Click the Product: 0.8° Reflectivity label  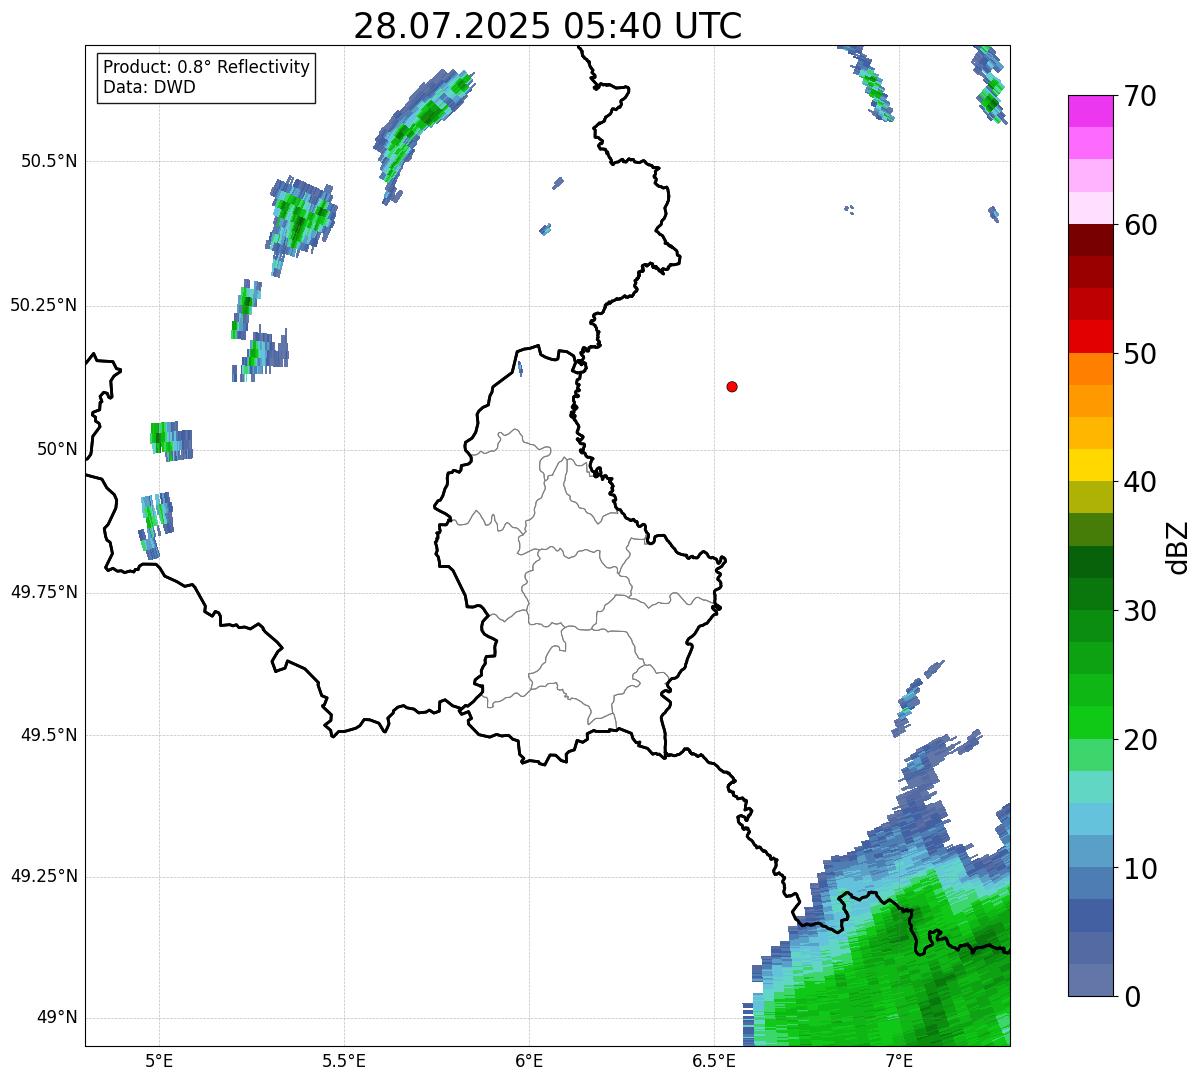pos(206,67)
